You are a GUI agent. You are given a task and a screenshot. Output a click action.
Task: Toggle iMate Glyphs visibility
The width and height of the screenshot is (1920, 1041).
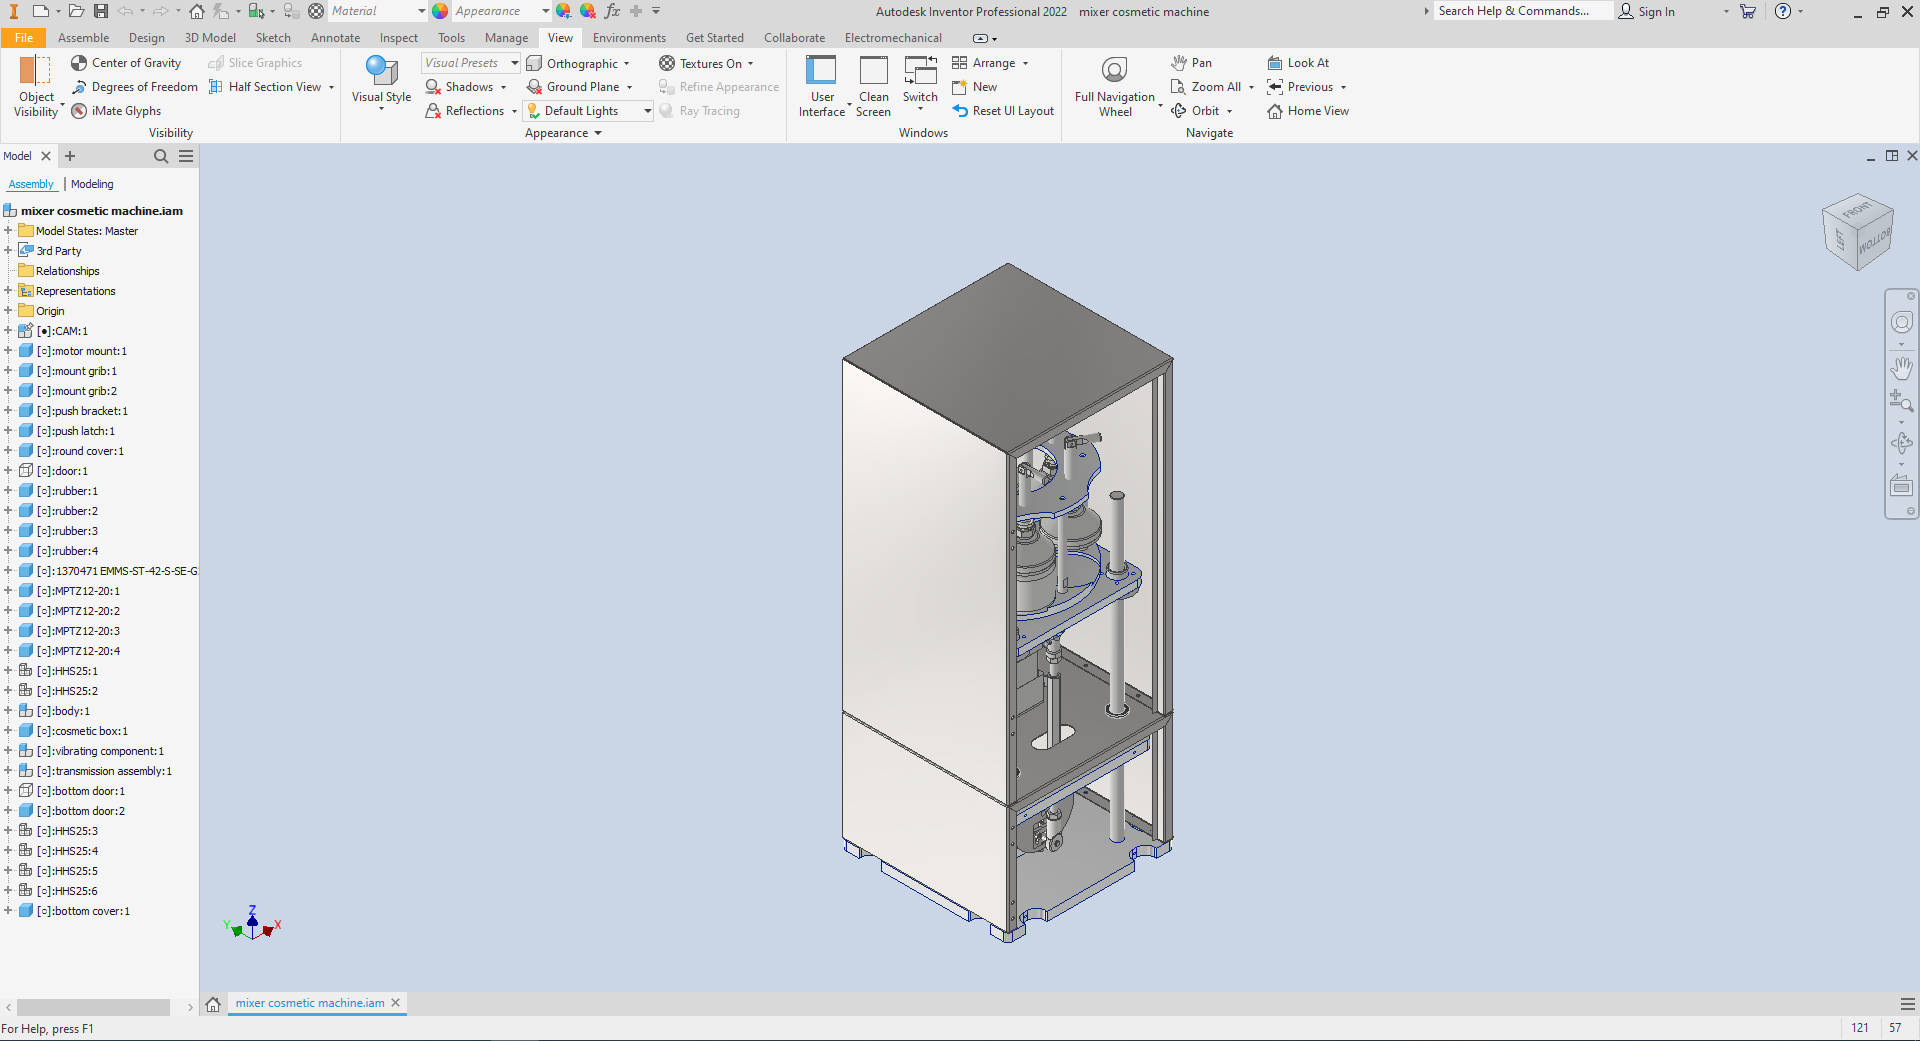115,111
